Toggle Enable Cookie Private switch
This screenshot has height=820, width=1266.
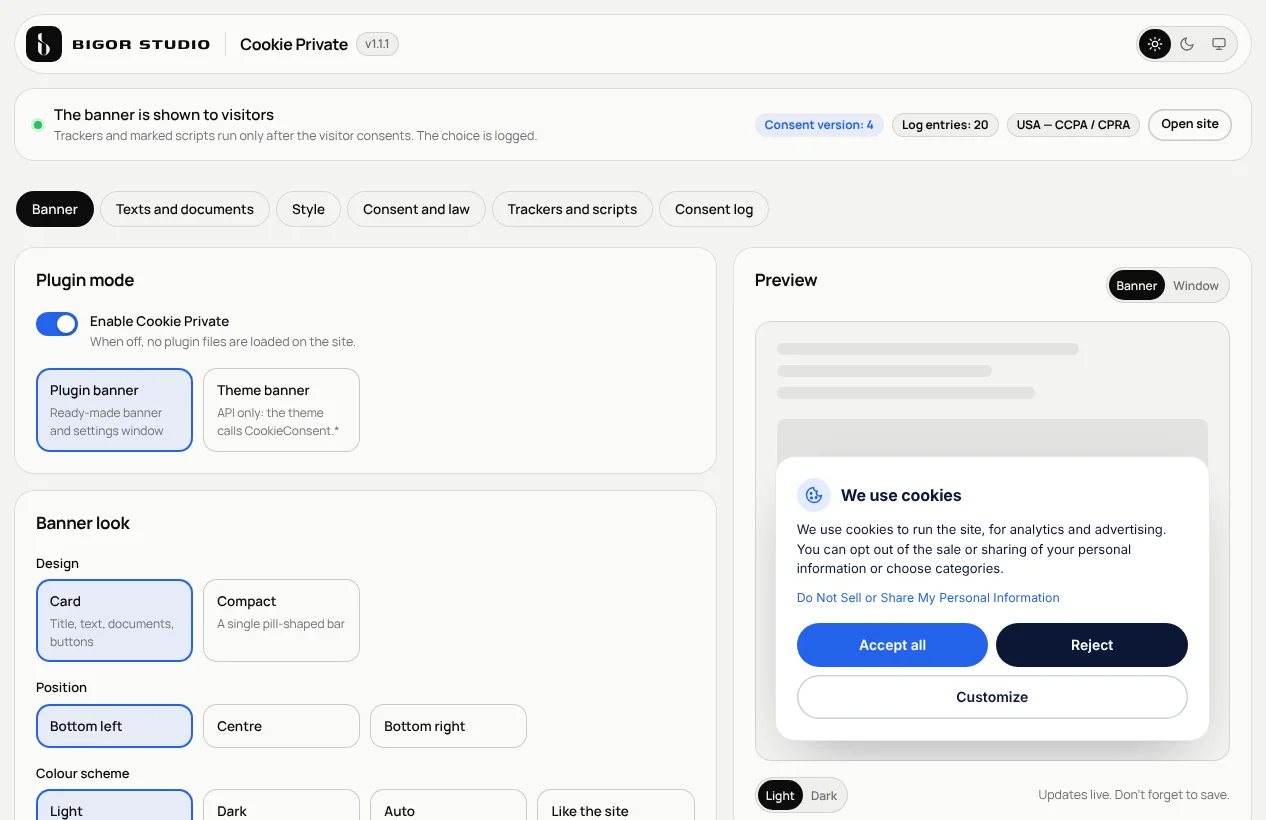(x=57, y=324)
